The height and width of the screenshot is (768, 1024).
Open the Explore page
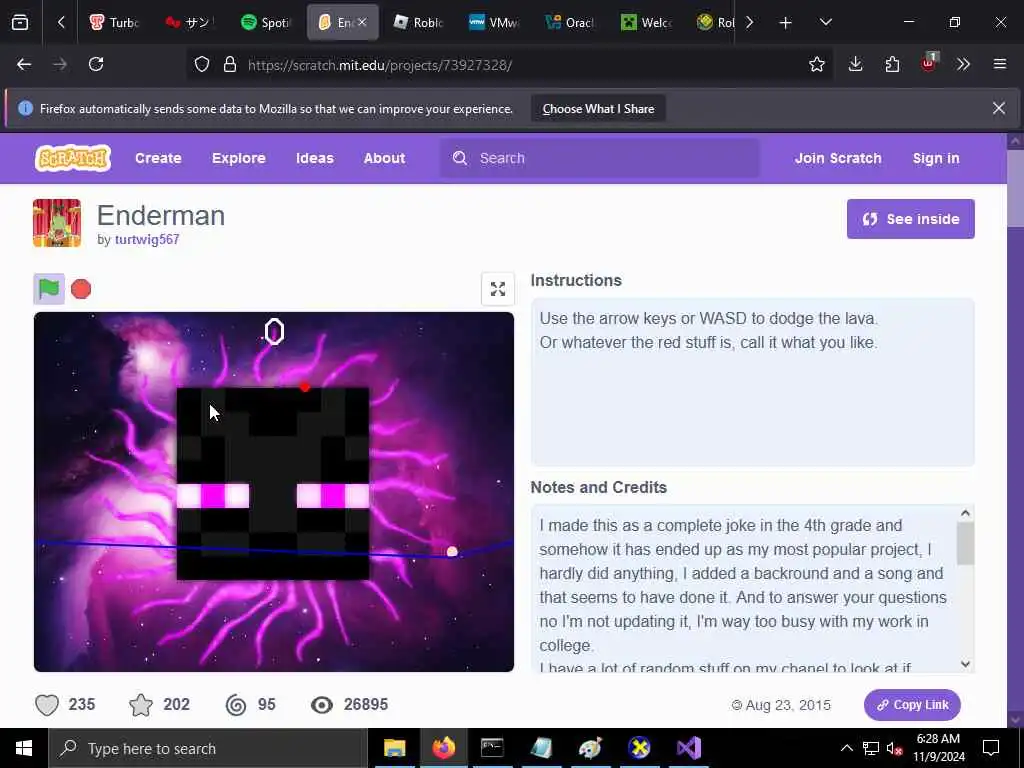[238, 158]
